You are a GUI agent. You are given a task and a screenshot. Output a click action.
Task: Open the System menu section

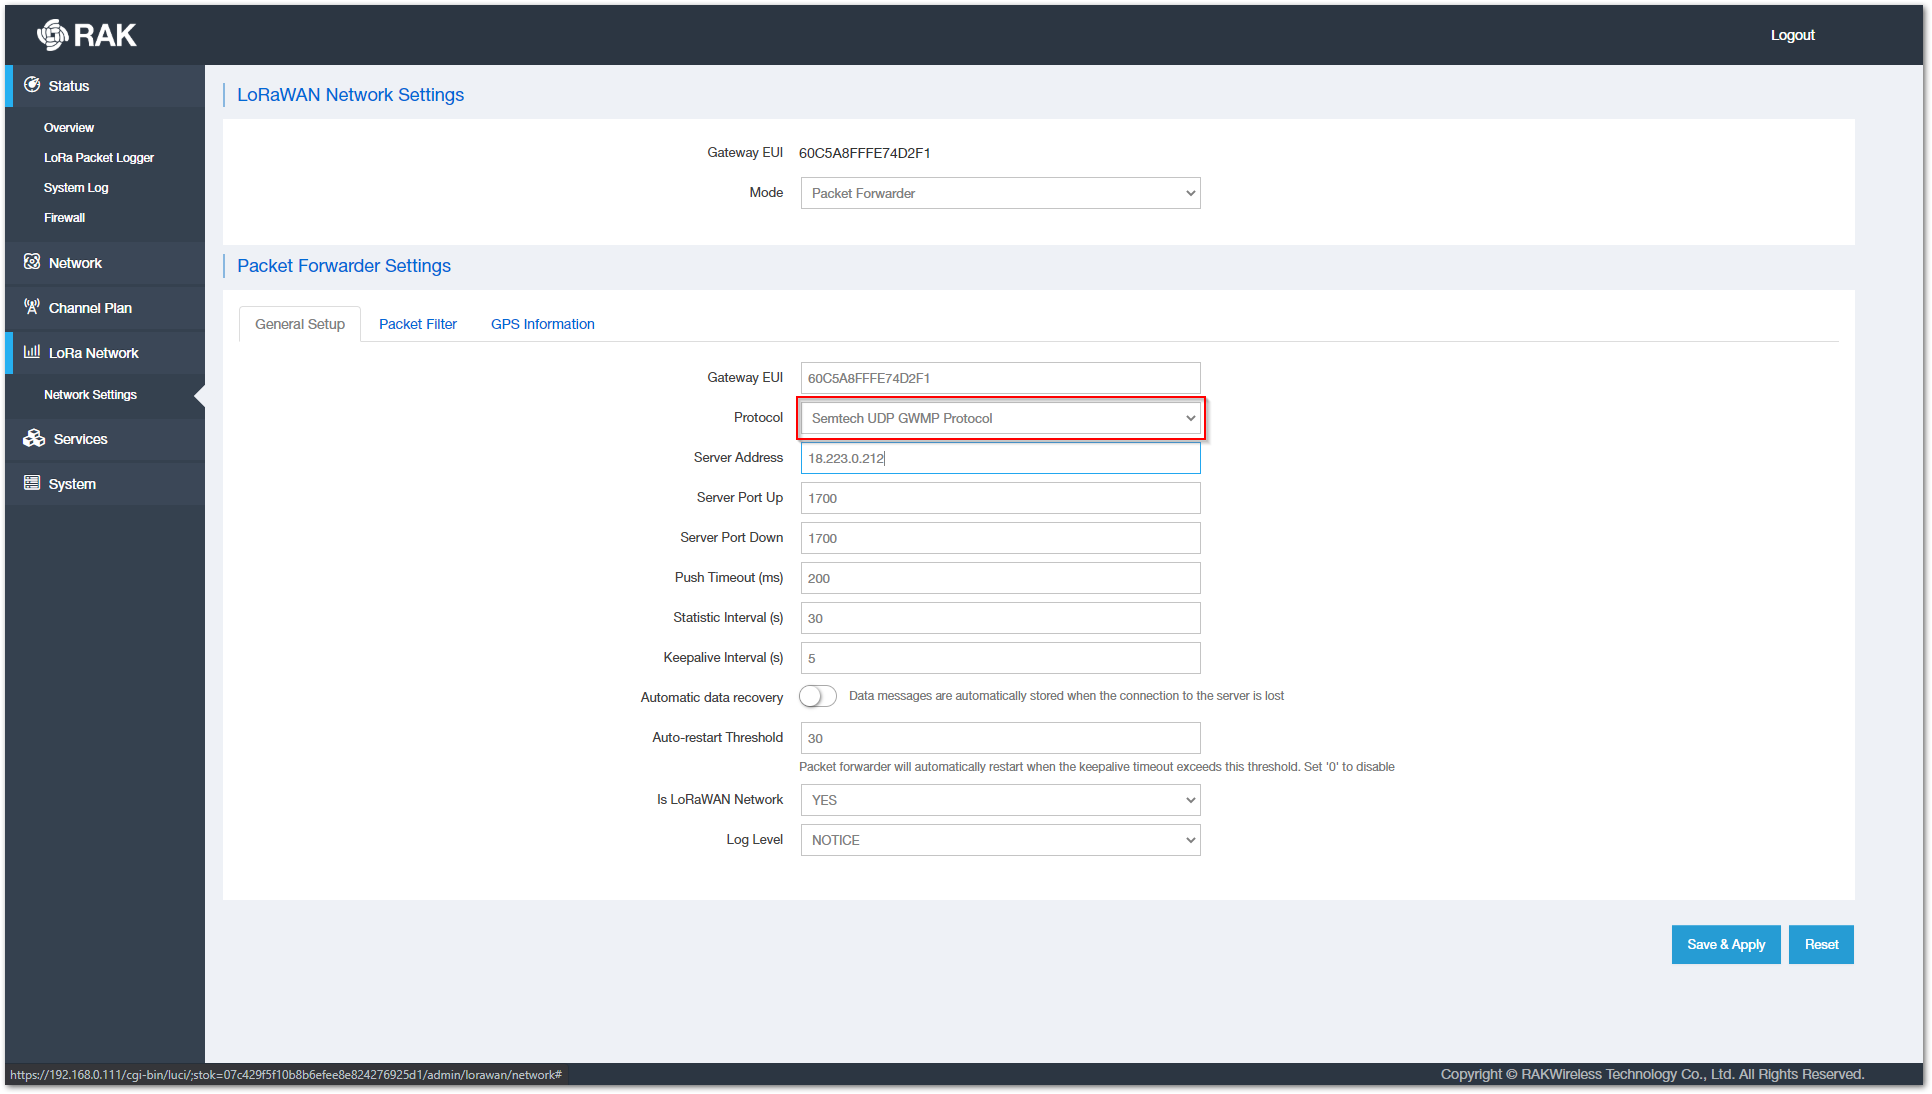click(105, 484)
